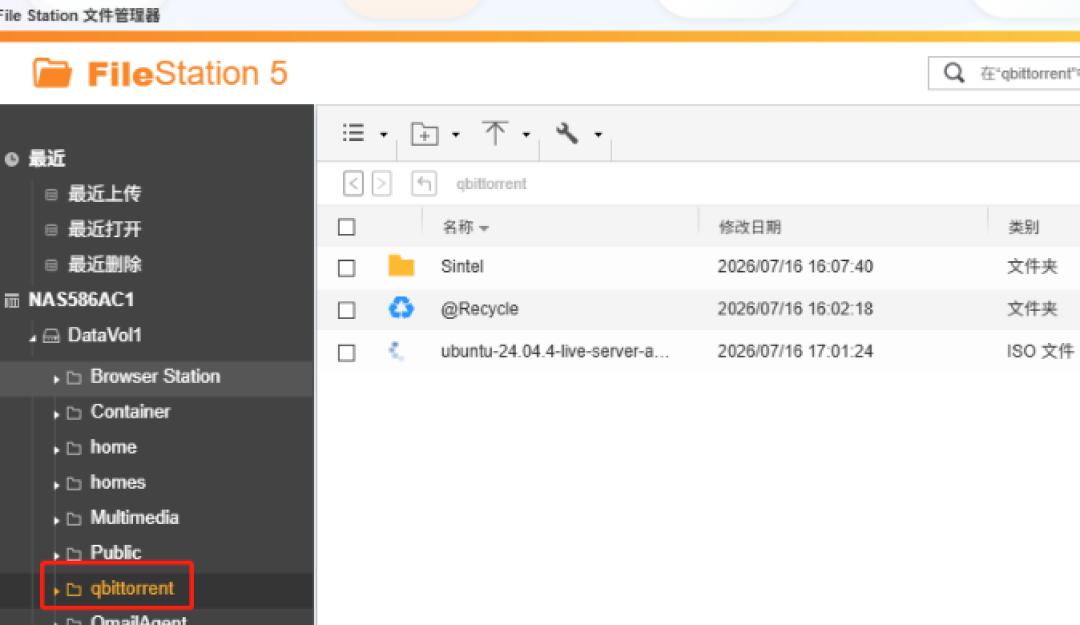The height and width of the screenshot is (625, 1080).
Task: Open the home folder in sidebar
Action: [x=114, y=447]
